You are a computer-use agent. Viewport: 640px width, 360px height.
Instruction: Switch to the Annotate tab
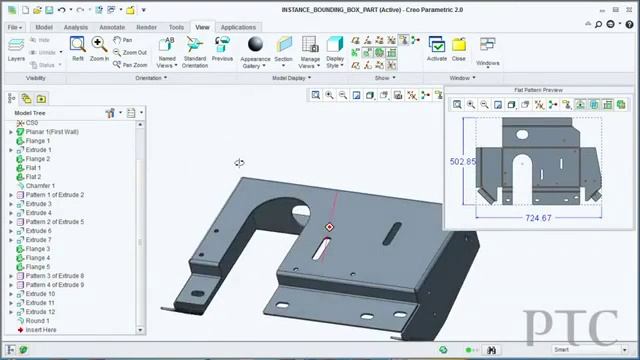pos(112,27)
